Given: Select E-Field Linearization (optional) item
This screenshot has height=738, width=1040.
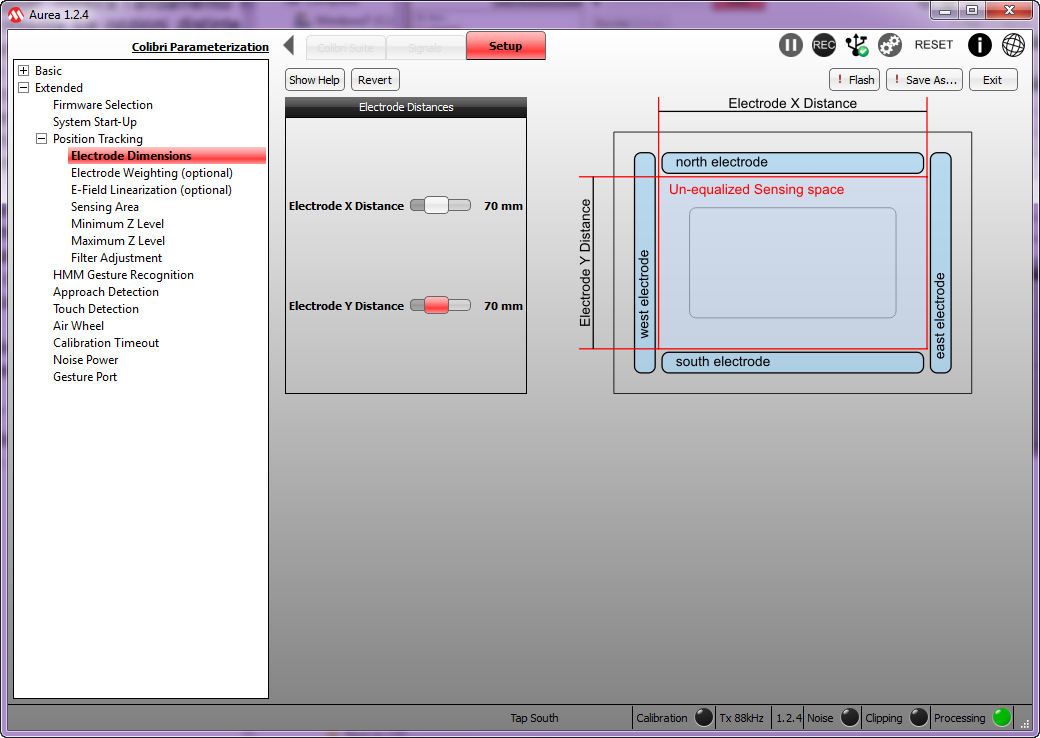Looking at the screenshot, I should [x=151, y=190].
